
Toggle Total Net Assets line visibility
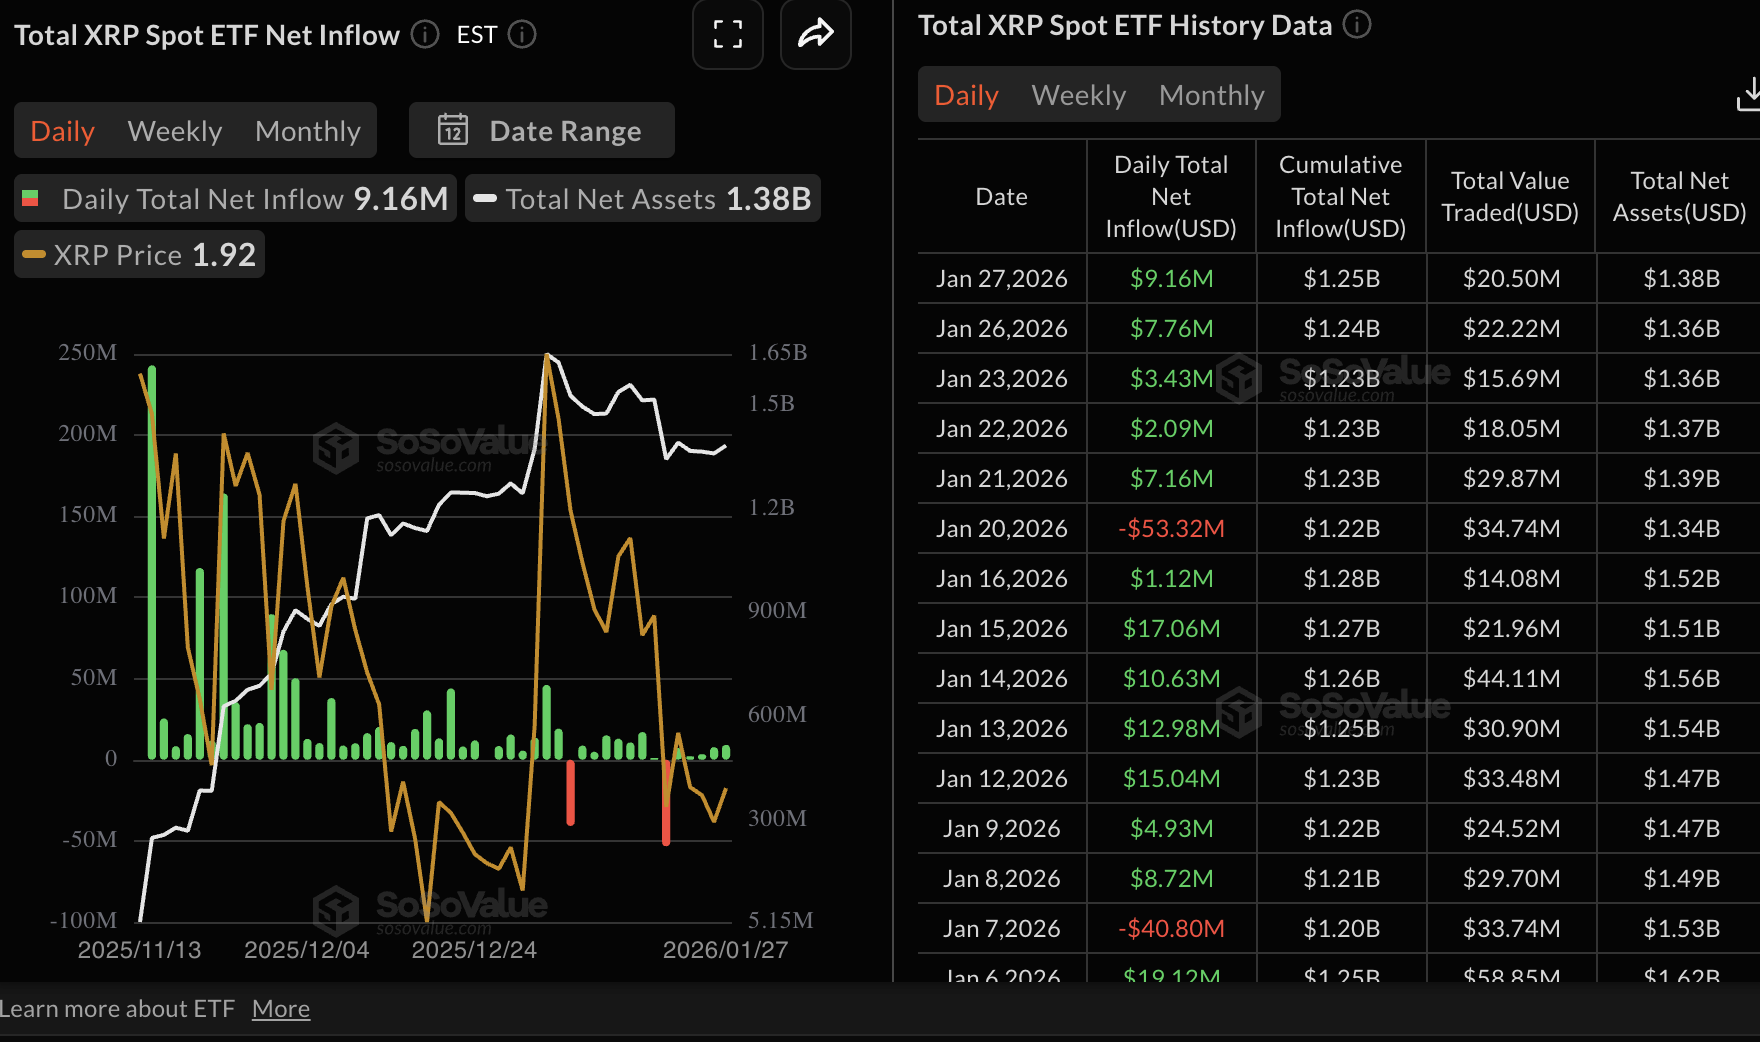(642, 198)
